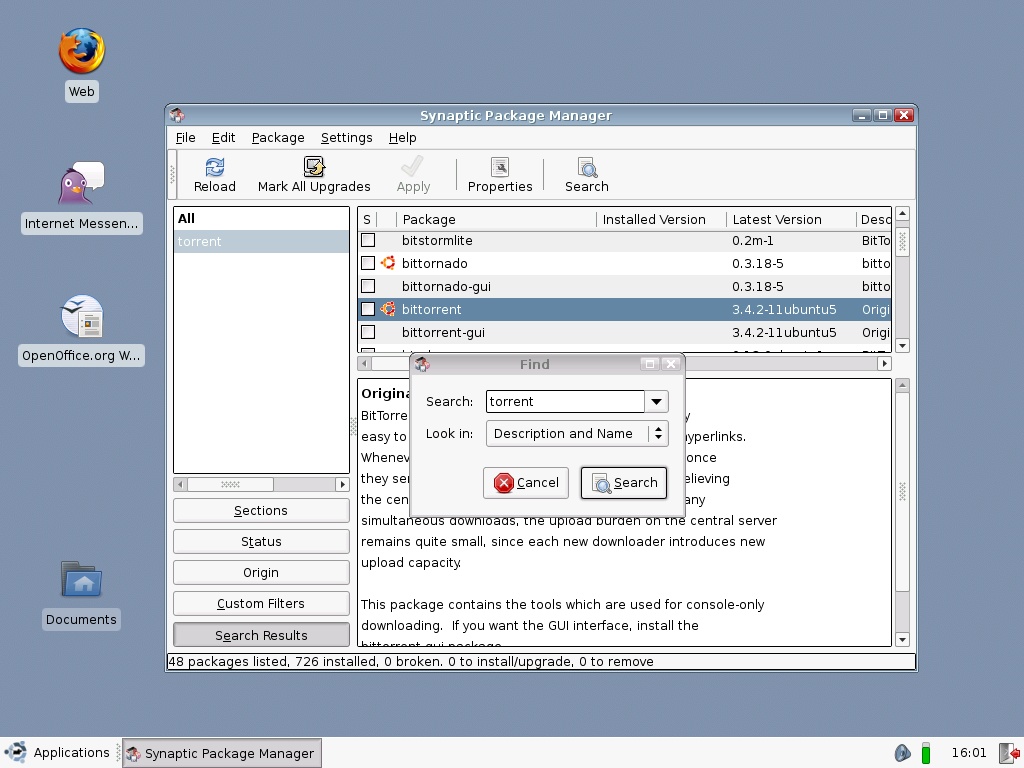Click the filter list scroll right arrow
1024x768 pixels.
[x=342, y=485]
